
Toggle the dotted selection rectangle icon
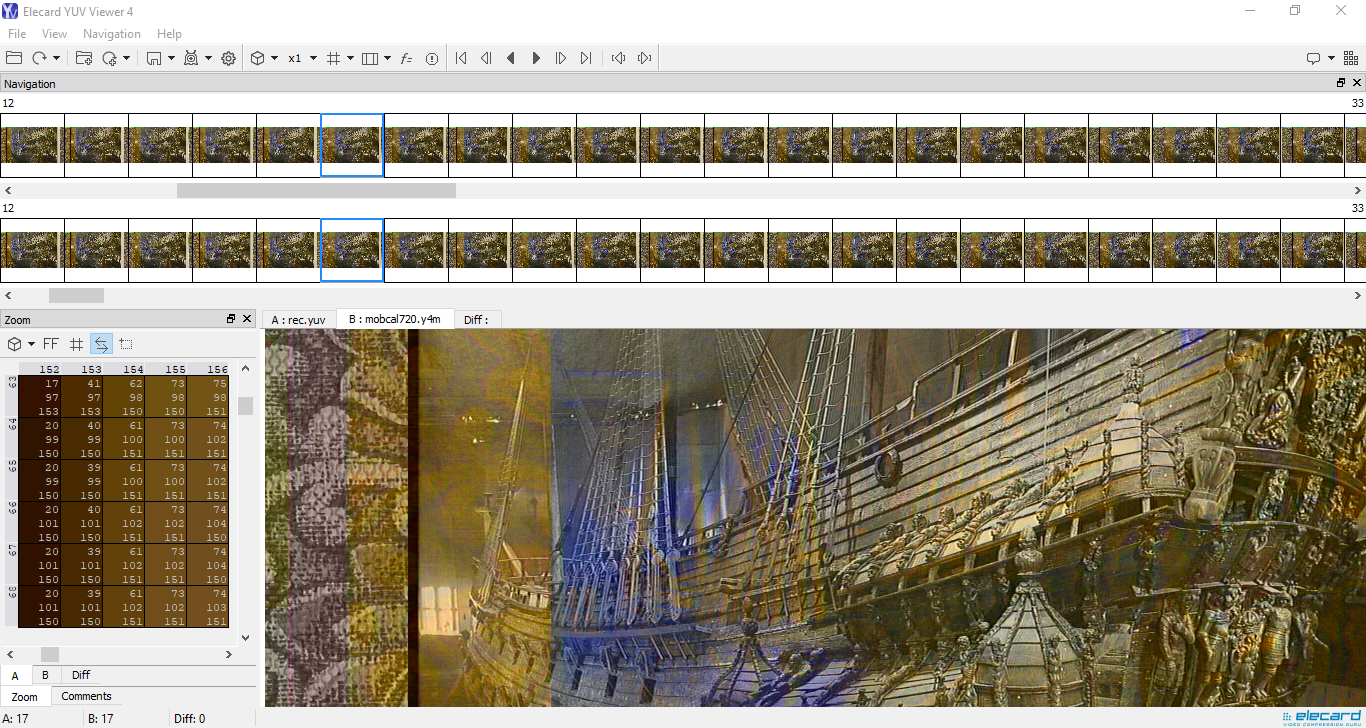pyautogui.click(x=126, y=344)
